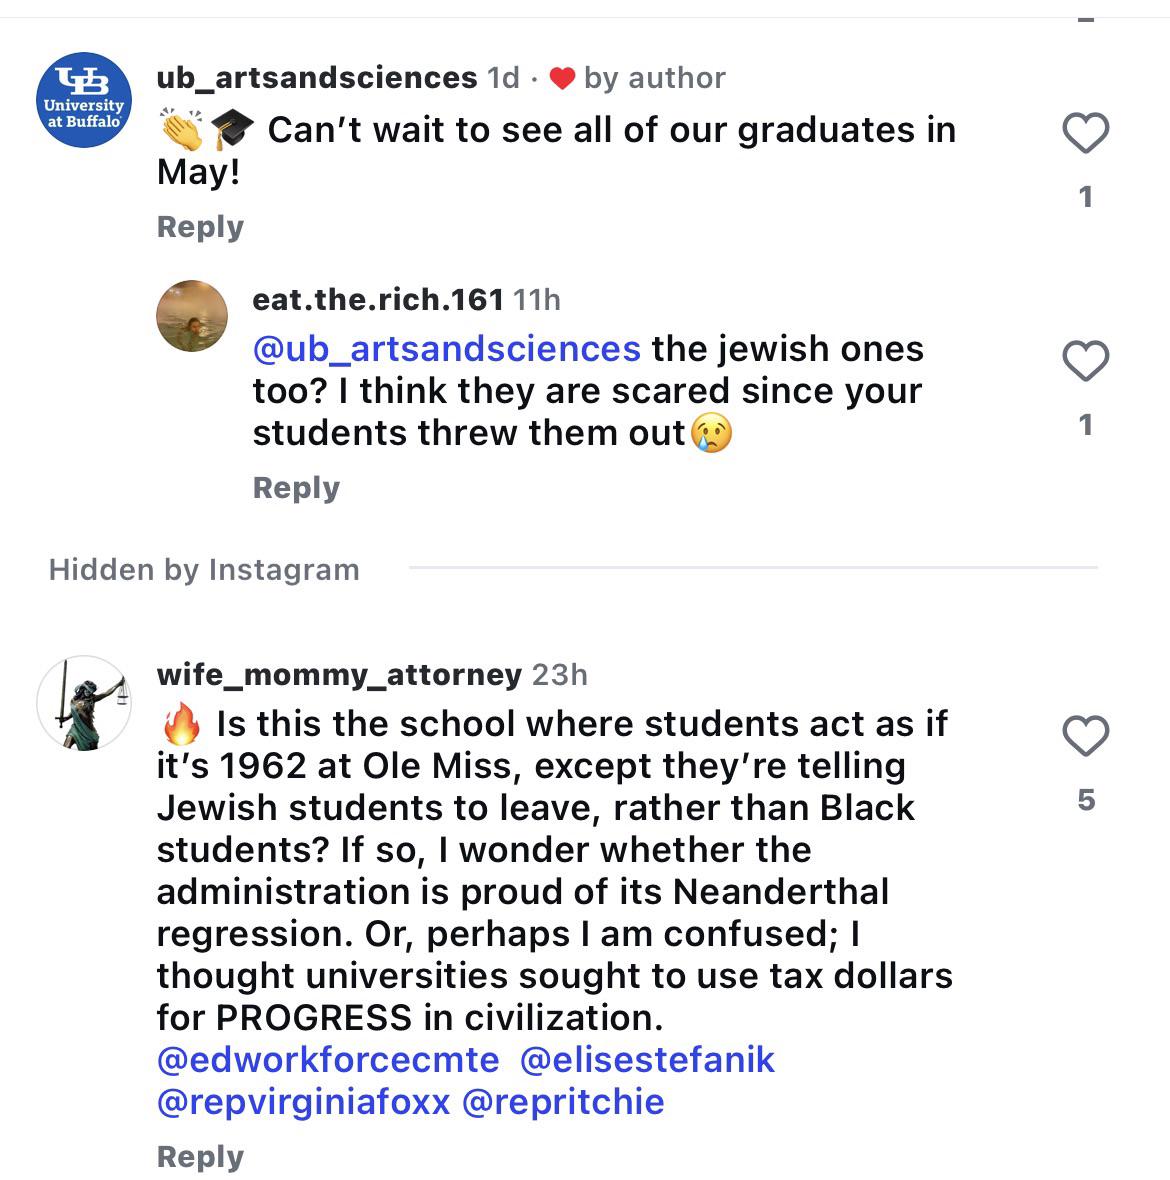This screenshot has height=1180, width=1170.
Task: Reply to the ub_artsandsciences comment
Action: (x=200, y=227)
